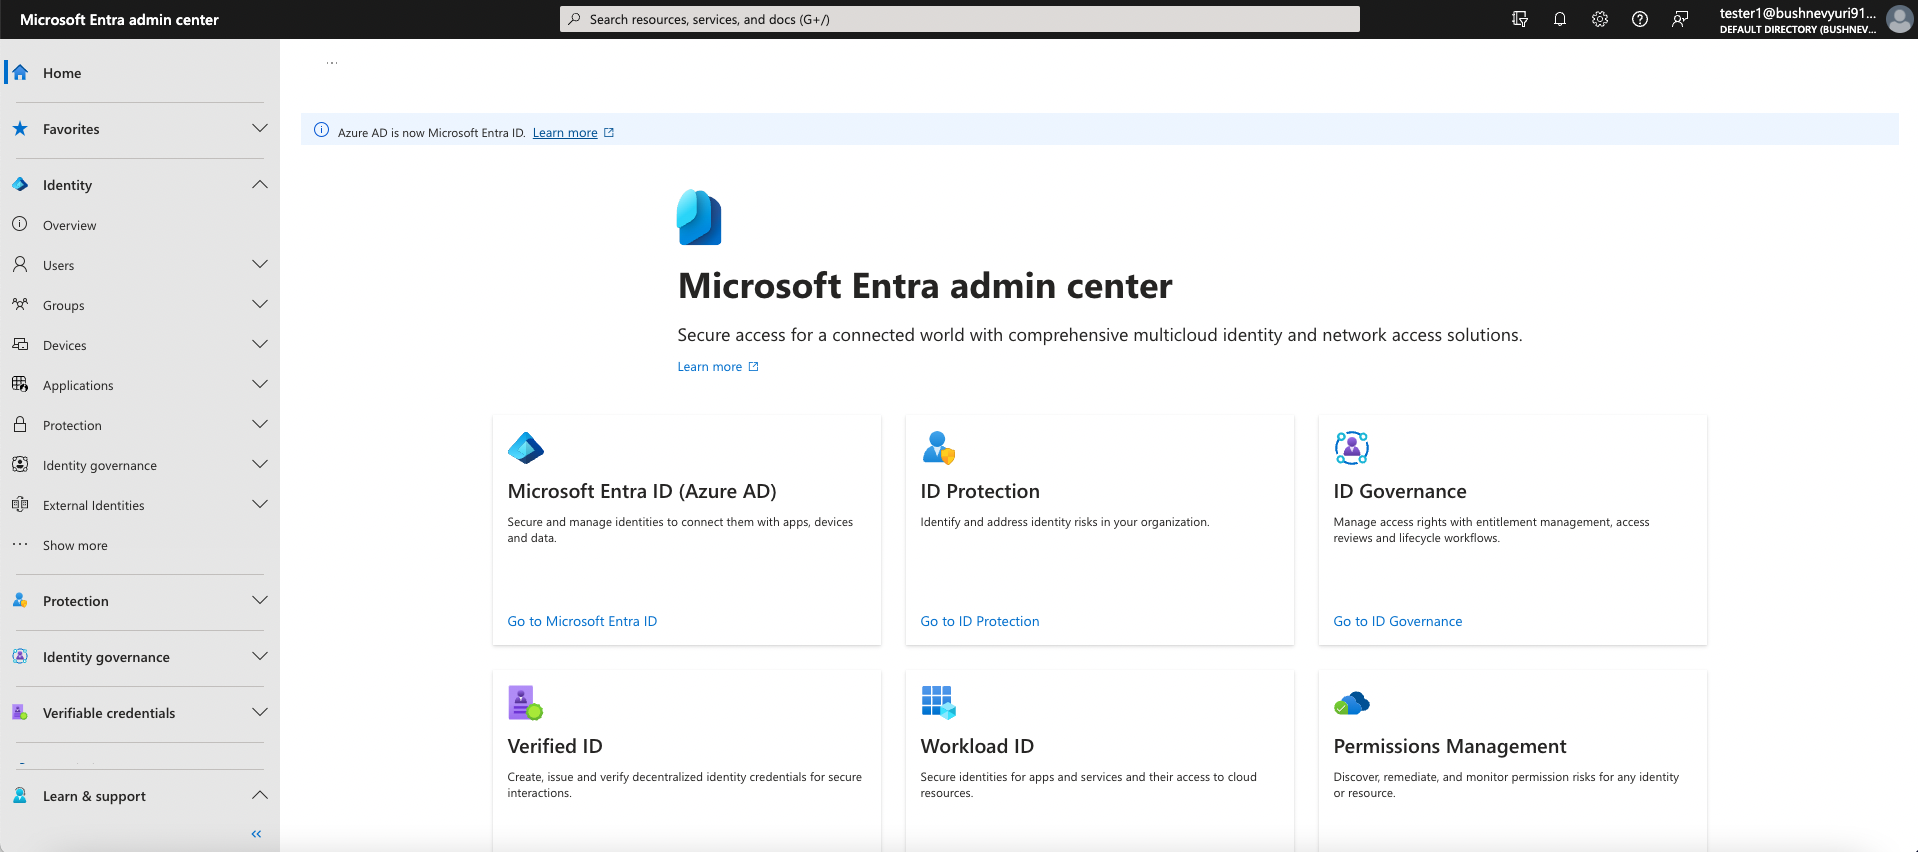Screen dimensions: 1918x852
Task: Click the Protection lock icon under Identity
Action: click(20, 425)
